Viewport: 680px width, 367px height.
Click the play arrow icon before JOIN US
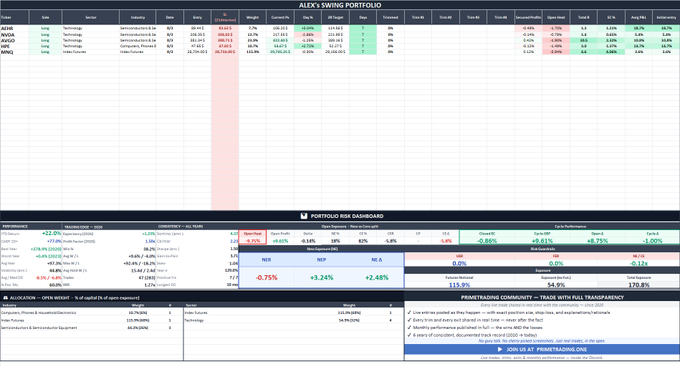coord(500,349)
